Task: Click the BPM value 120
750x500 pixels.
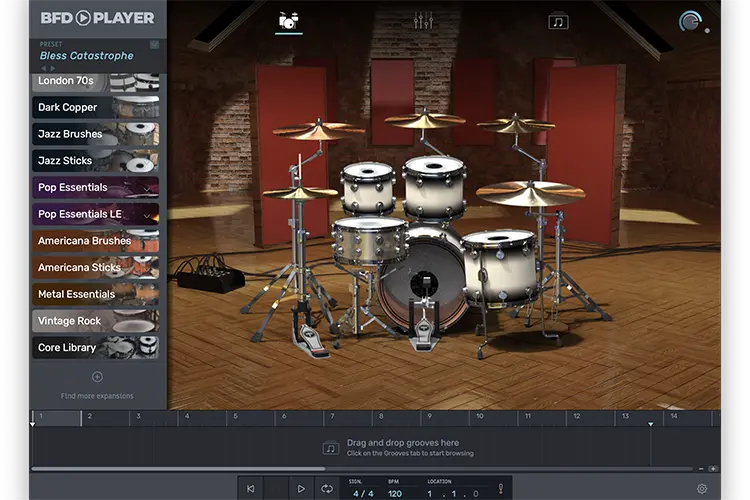Action: 395,493
